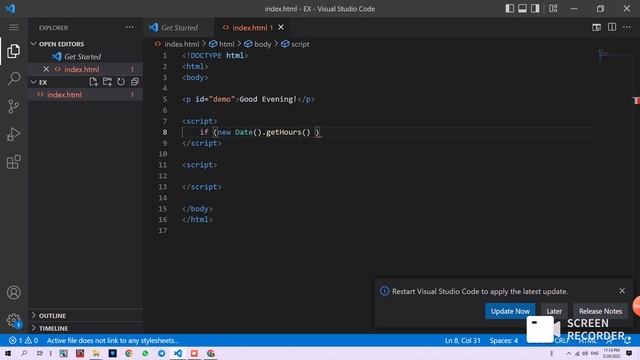
Task: Open Windows taskbar search
Action: (24, 353)
